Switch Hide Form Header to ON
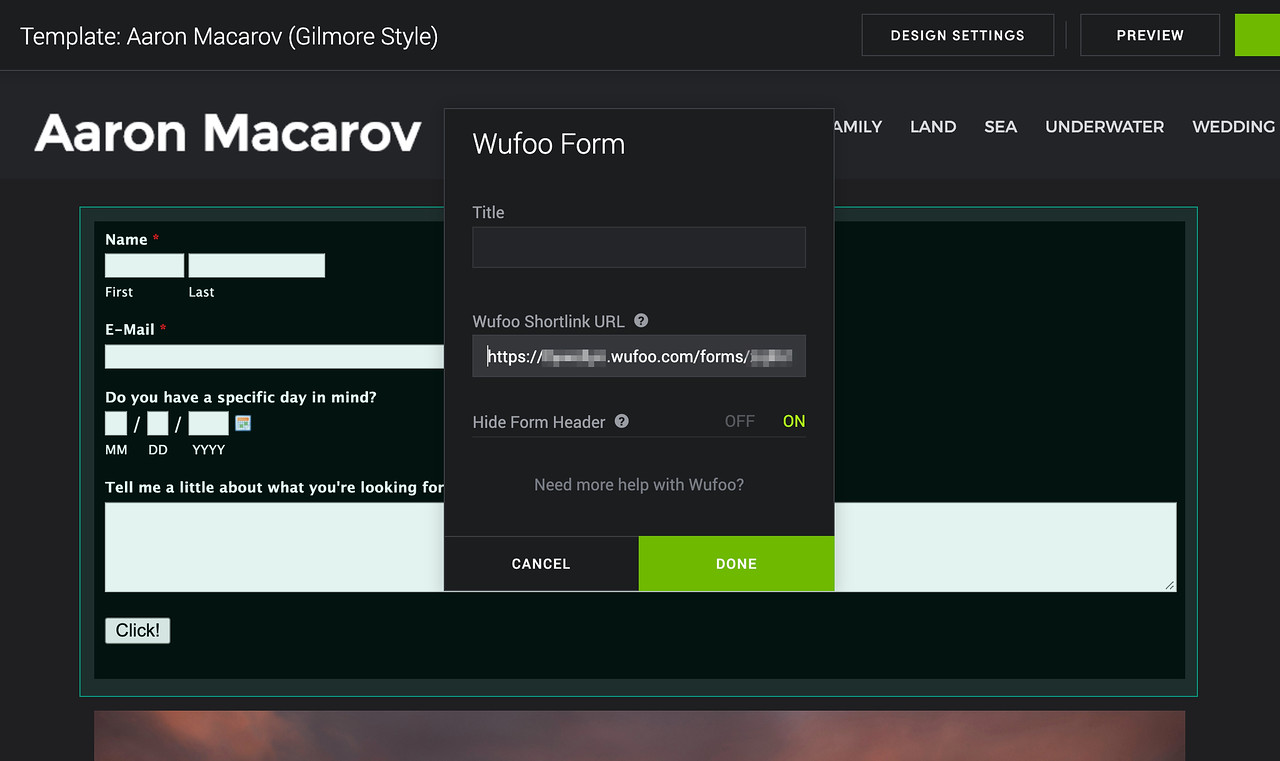The width and height of the screenshot is (1280, 761). click(x=794, y=421)
